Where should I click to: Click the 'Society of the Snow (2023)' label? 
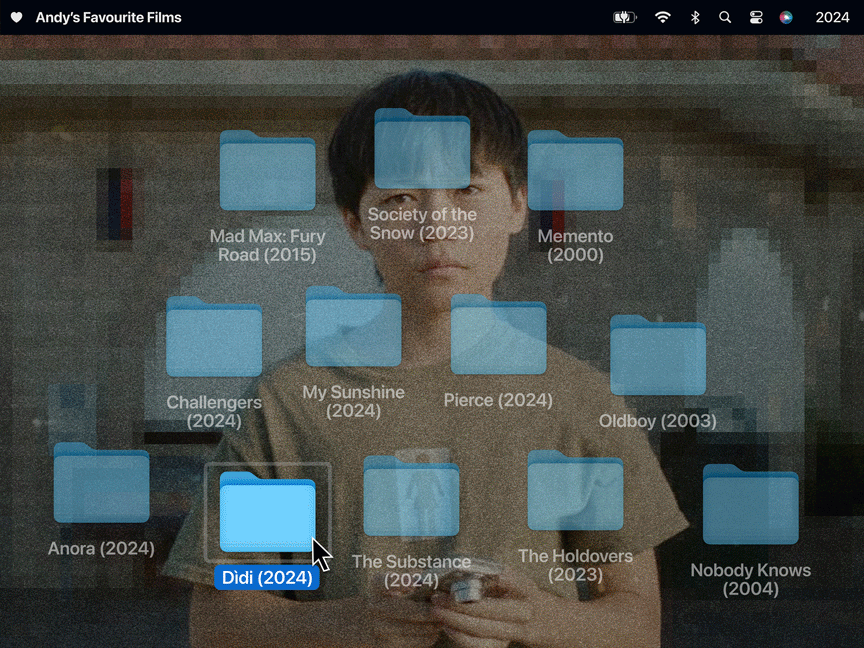[x=422, y=224]
